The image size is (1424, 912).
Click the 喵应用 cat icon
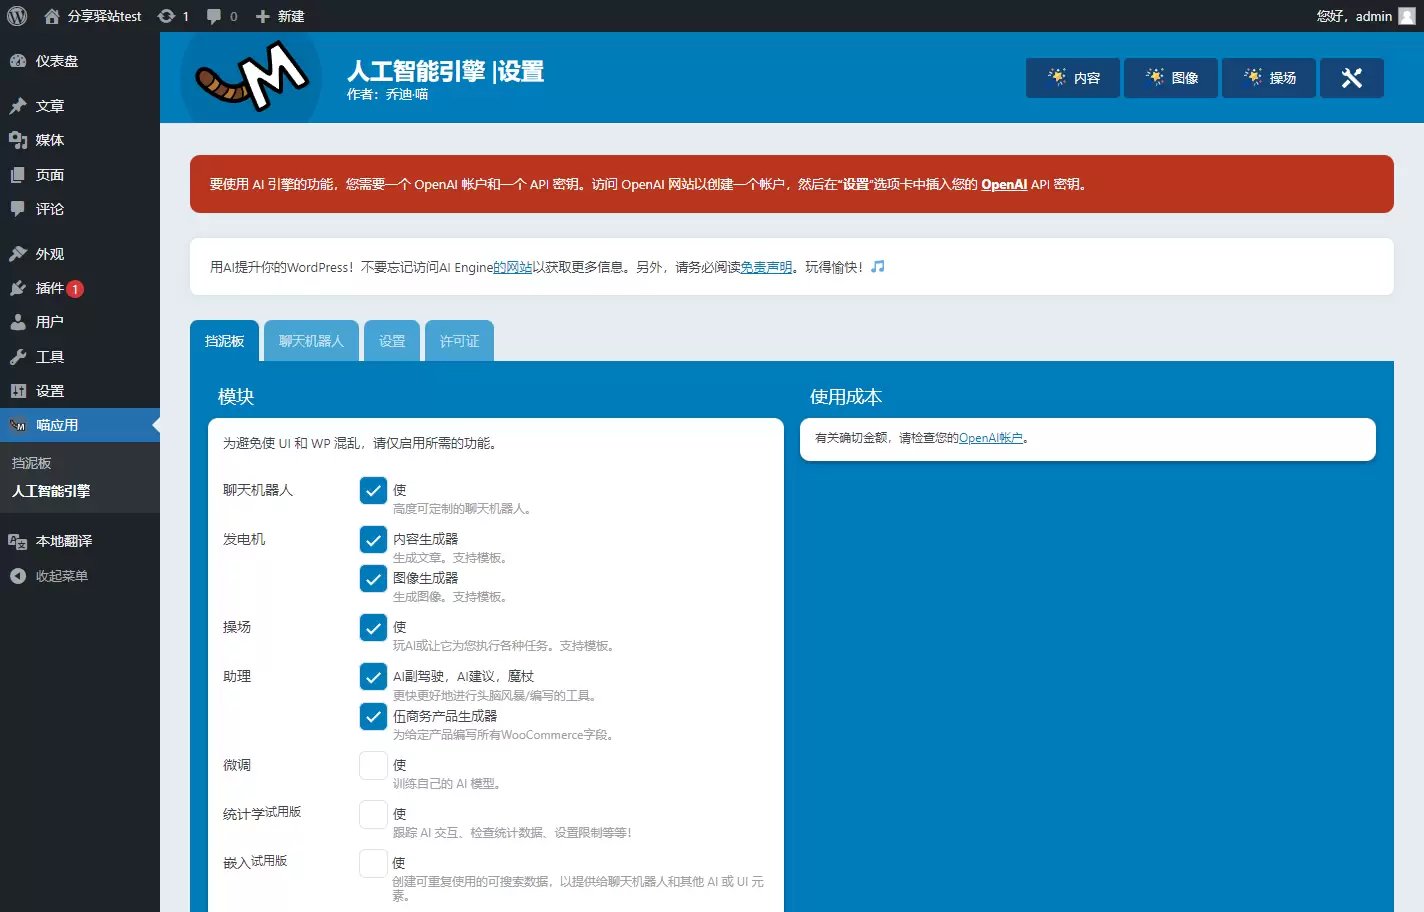[x=18, y=425]
